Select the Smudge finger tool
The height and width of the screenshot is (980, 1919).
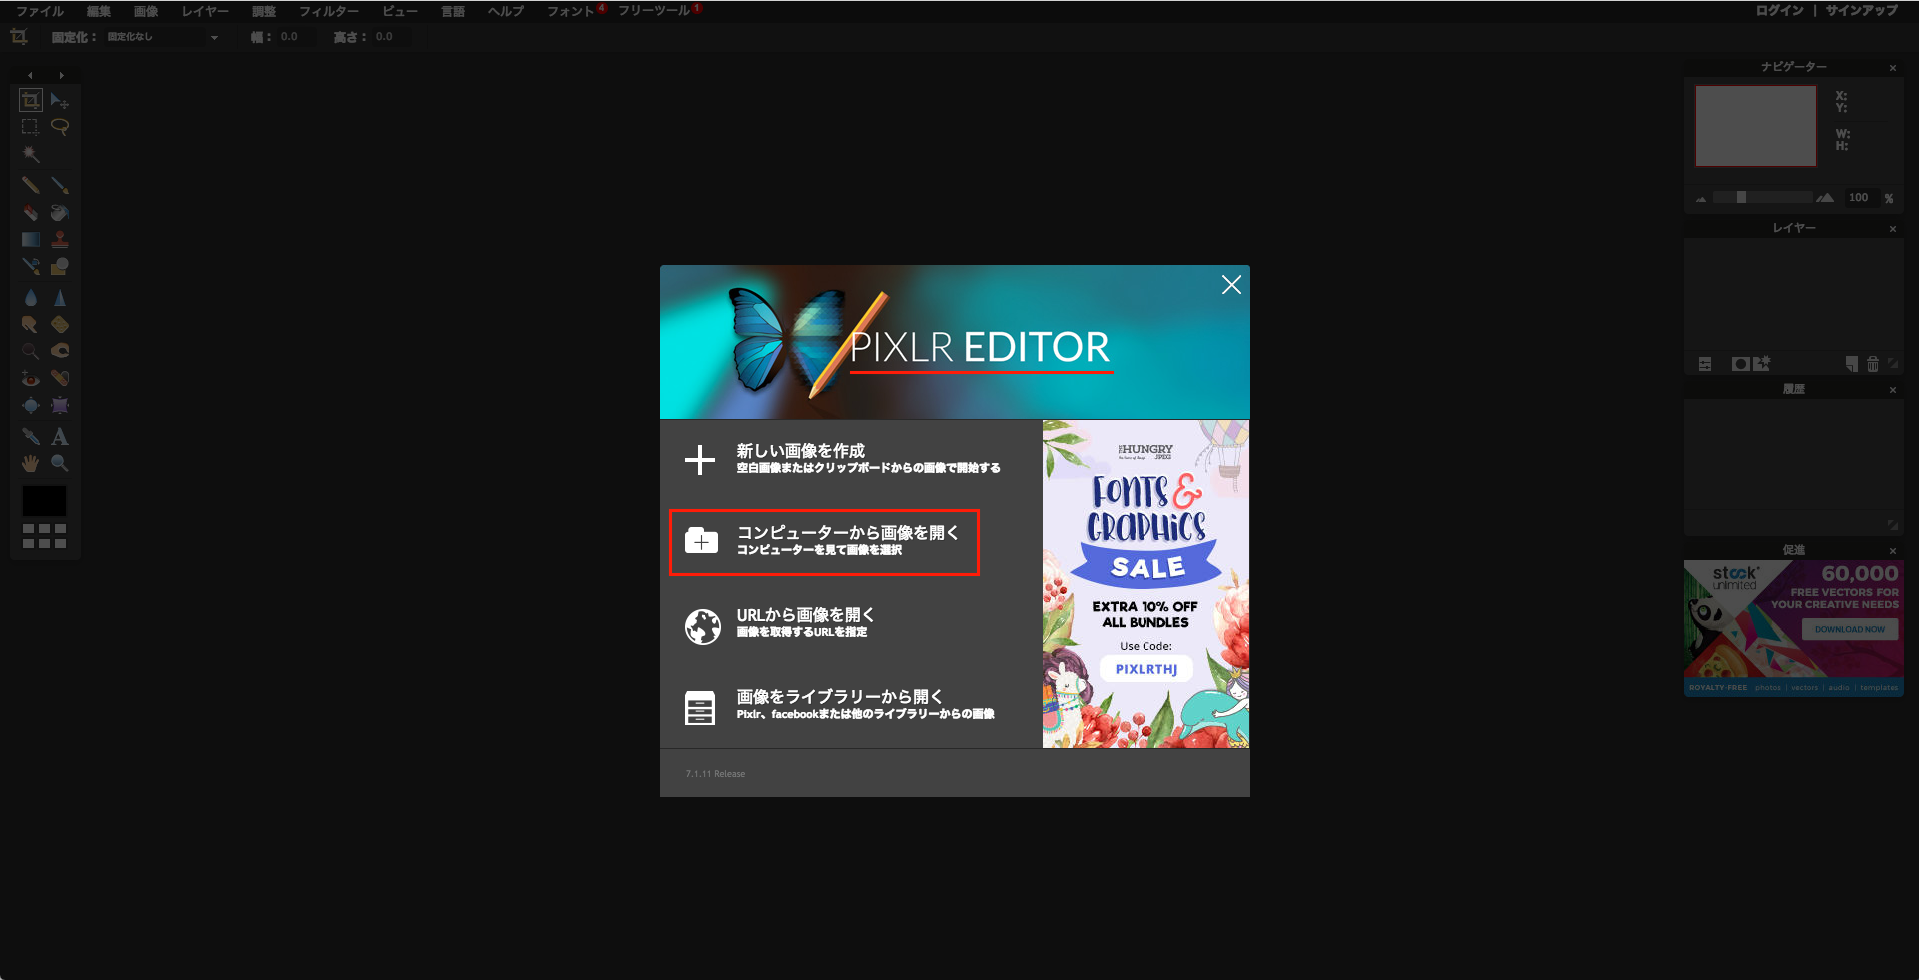coord(31,324)
